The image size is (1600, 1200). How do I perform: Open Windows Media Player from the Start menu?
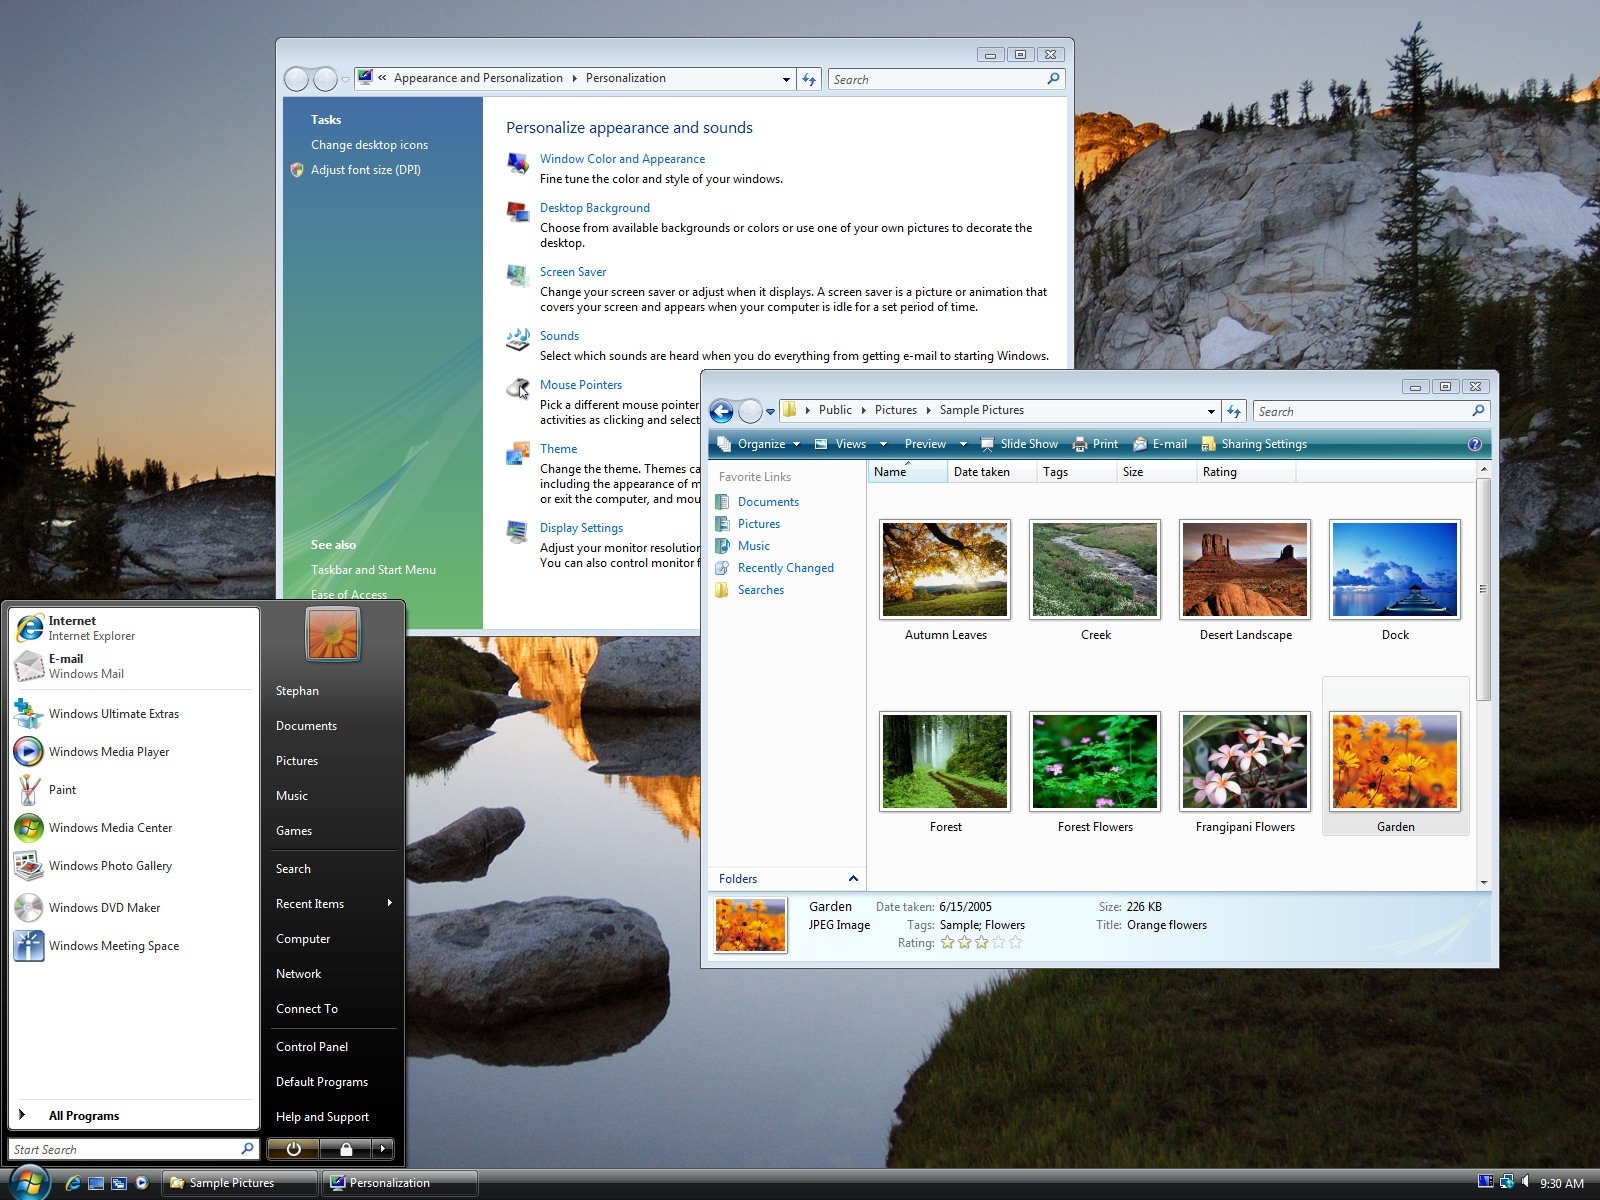107,751
